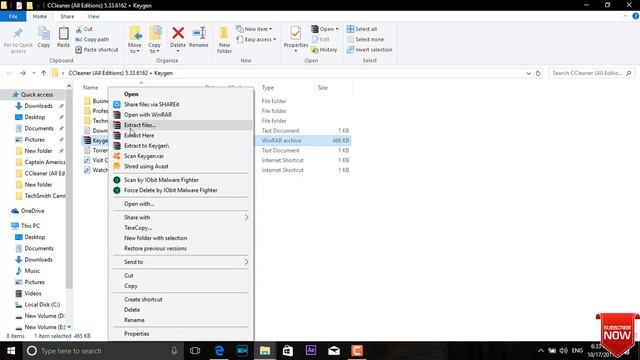Open After Effects from taskbar
Screen dimensions: 640x360
(311, 351)
